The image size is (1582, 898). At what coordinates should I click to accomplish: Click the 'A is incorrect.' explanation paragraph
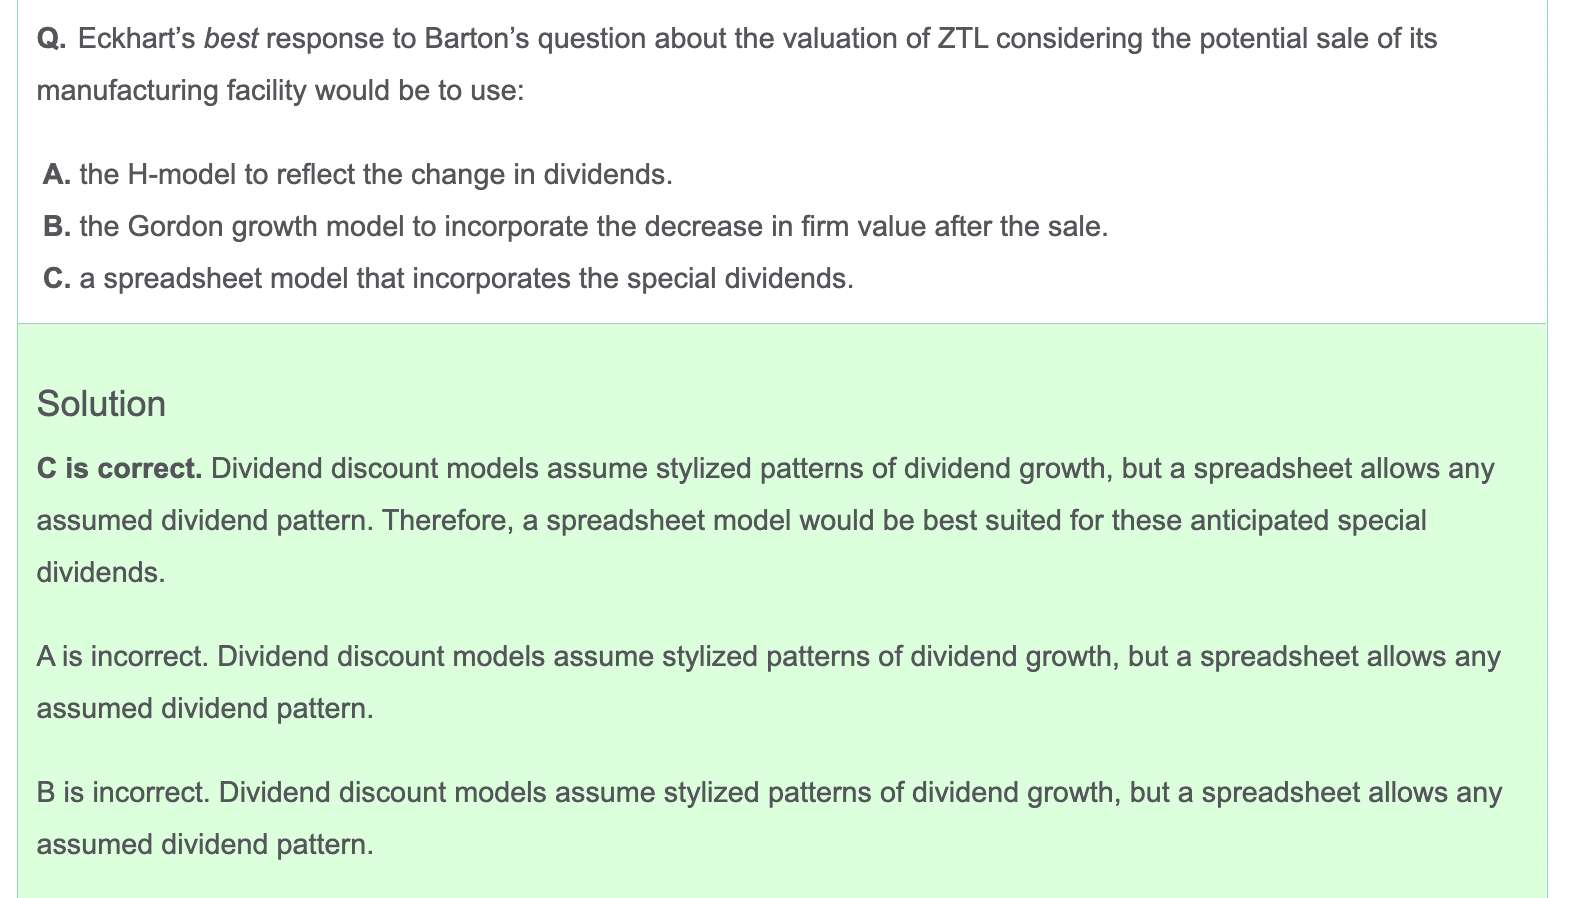[x=768, y=683]
